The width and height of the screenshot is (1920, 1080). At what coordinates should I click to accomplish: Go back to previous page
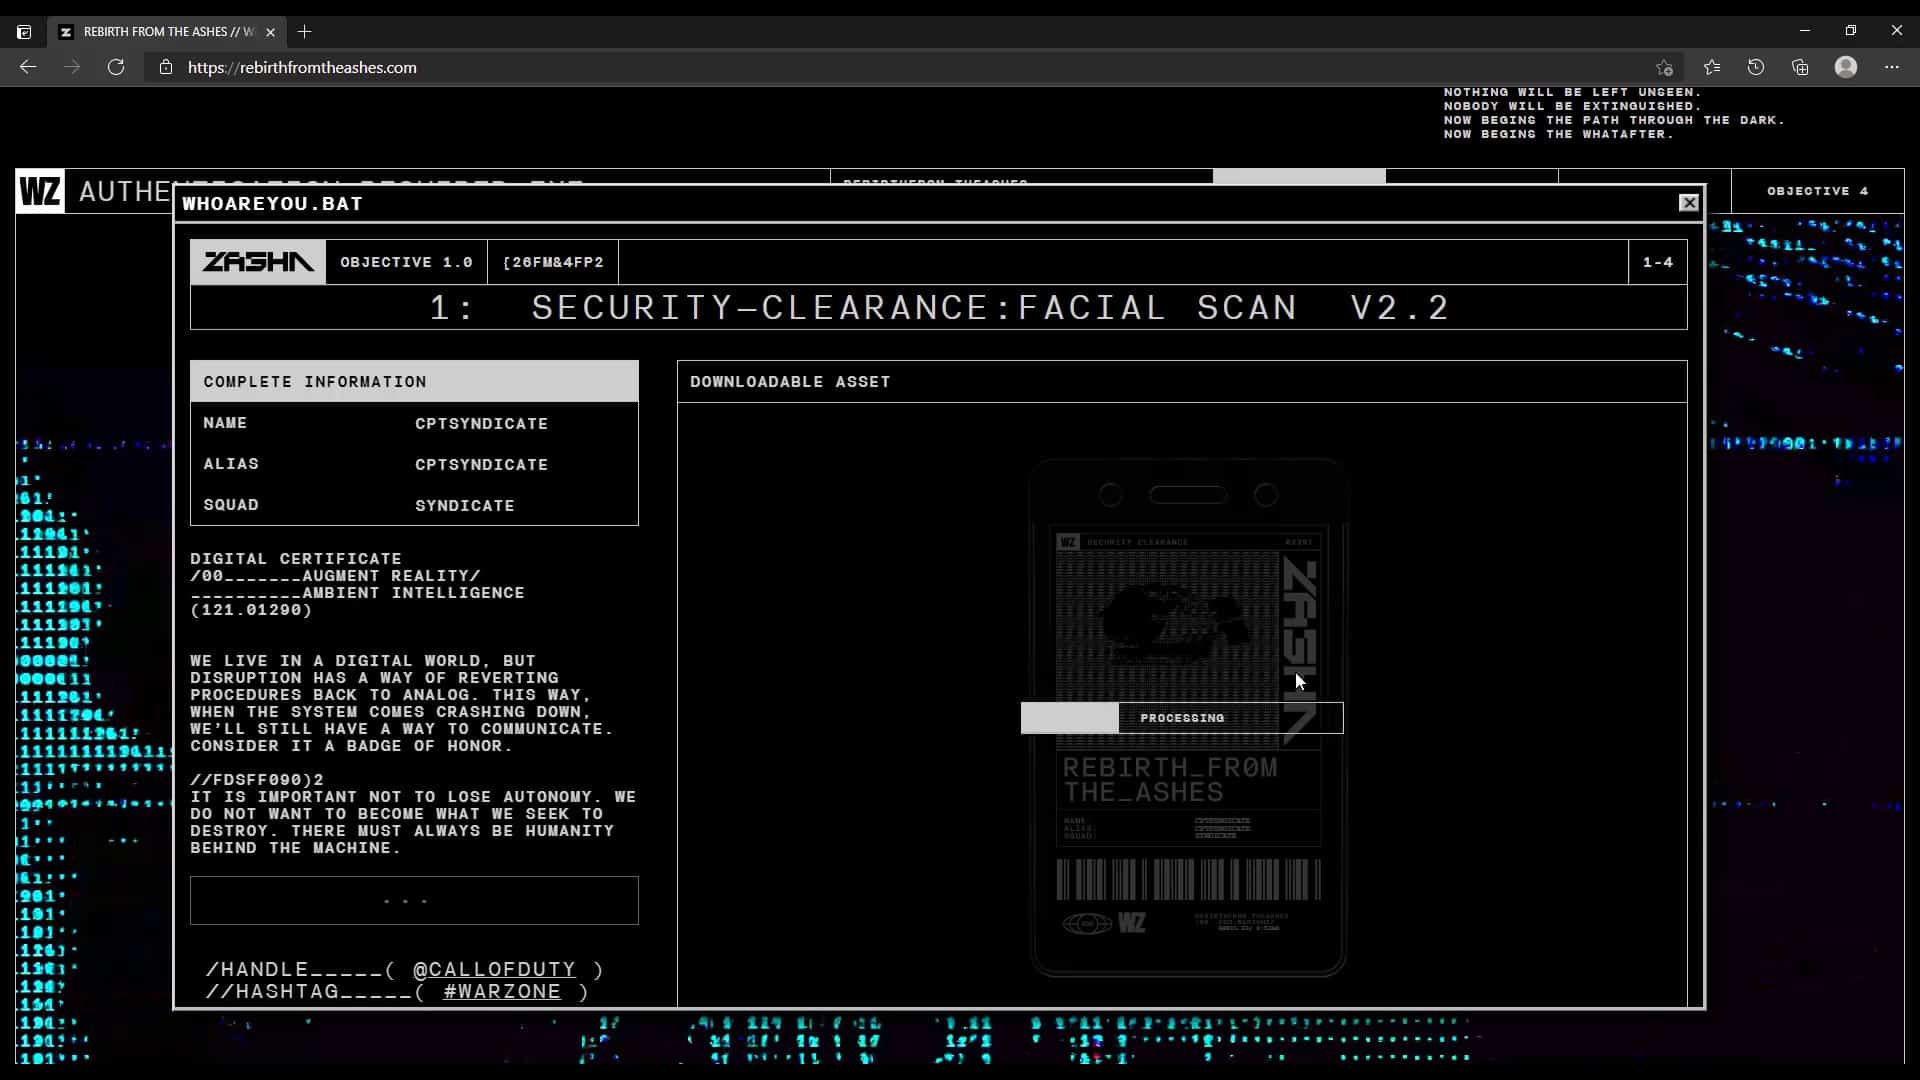coord(28,67)
